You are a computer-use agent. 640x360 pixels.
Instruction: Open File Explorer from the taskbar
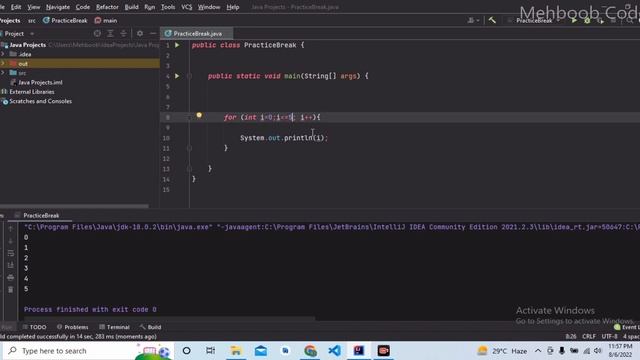(236, 351)
